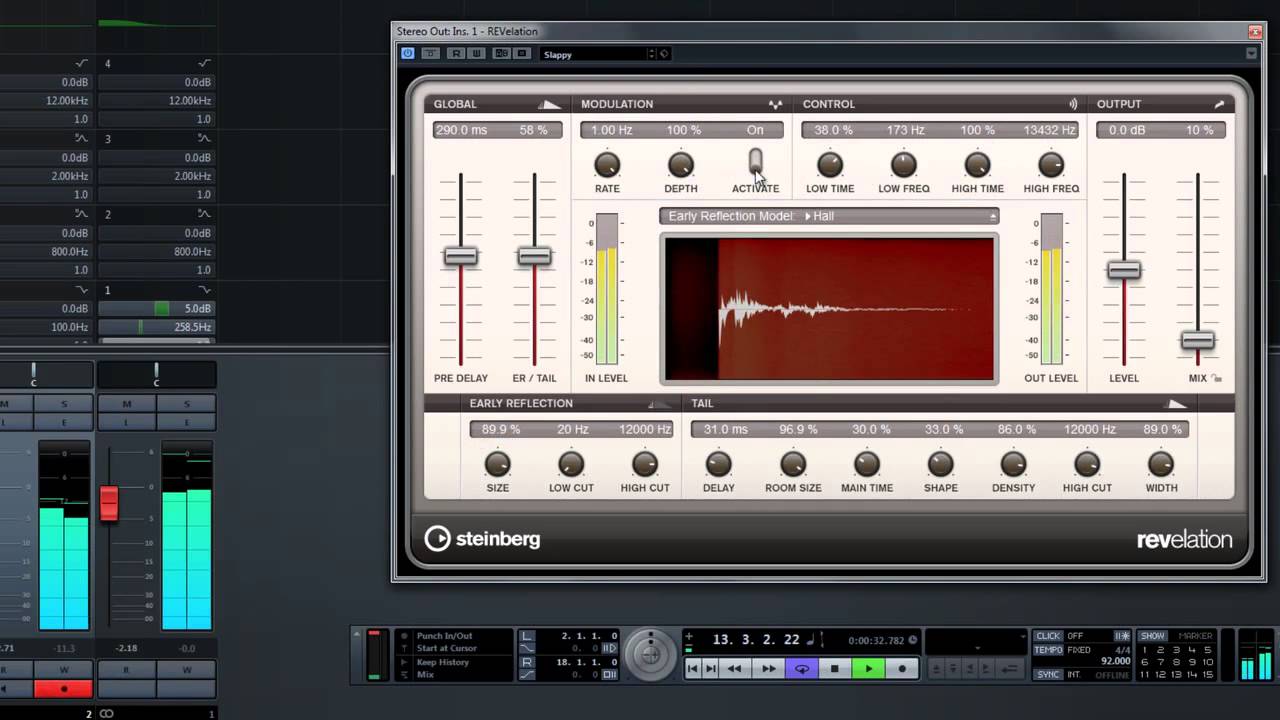1280x720 pixels.
Task: Click the transport jog wheel
Action: coord(651,655)
